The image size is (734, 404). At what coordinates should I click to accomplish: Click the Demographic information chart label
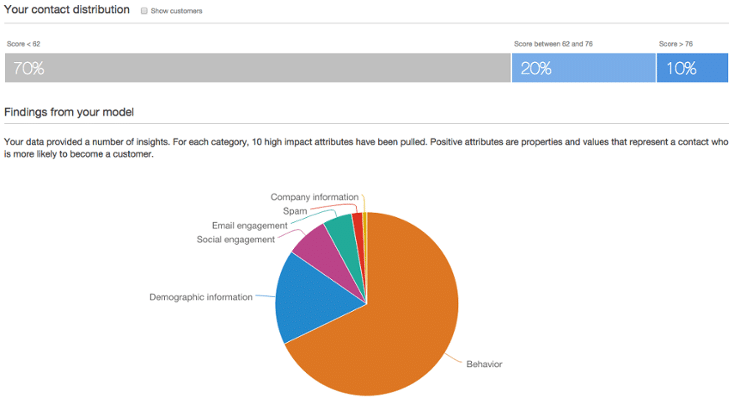click(x=201, y=297)
